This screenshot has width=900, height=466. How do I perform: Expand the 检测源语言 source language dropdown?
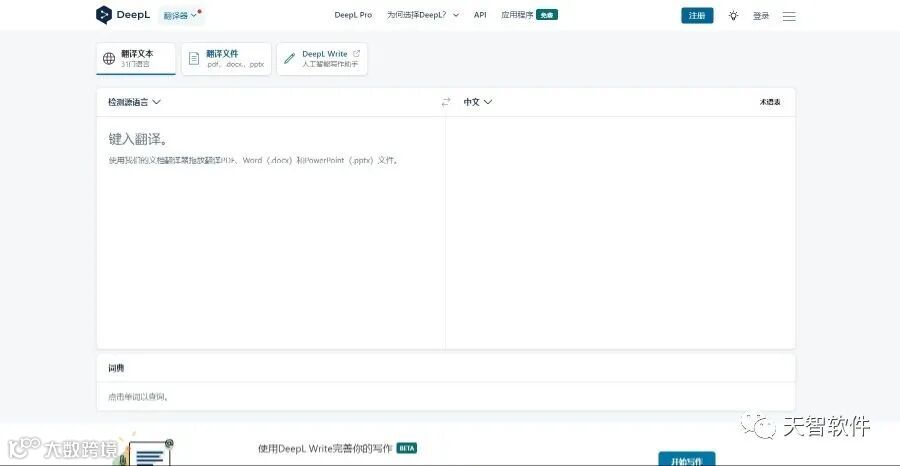pos(135,102)
